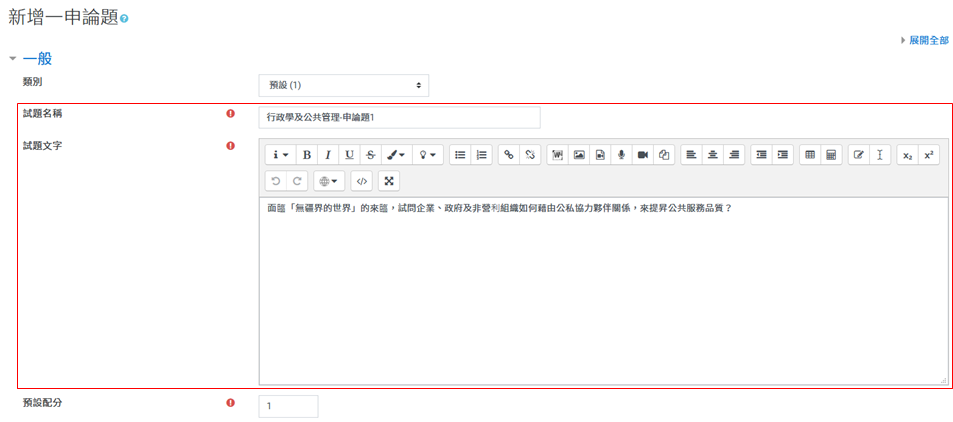Center align the text

click(712, 155)
